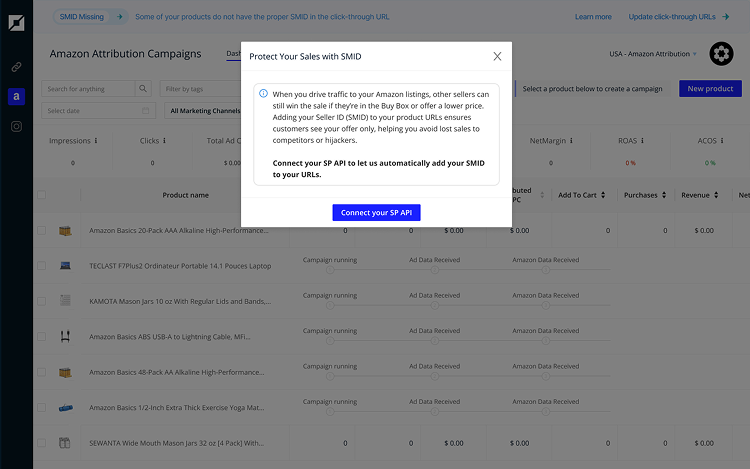Sort by Revenue column
Screen dimensions: 750x469
click(716, 195)
